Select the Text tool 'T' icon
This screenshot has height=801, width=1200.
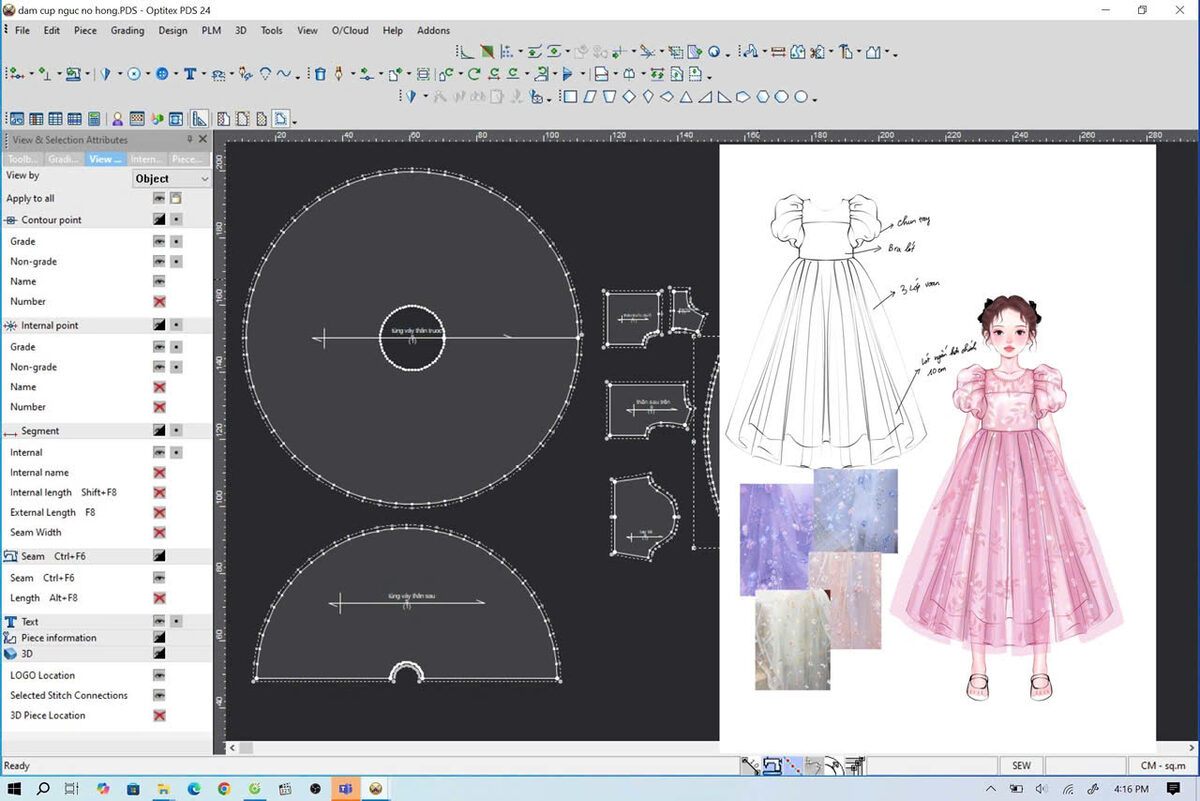pos(189,73)
